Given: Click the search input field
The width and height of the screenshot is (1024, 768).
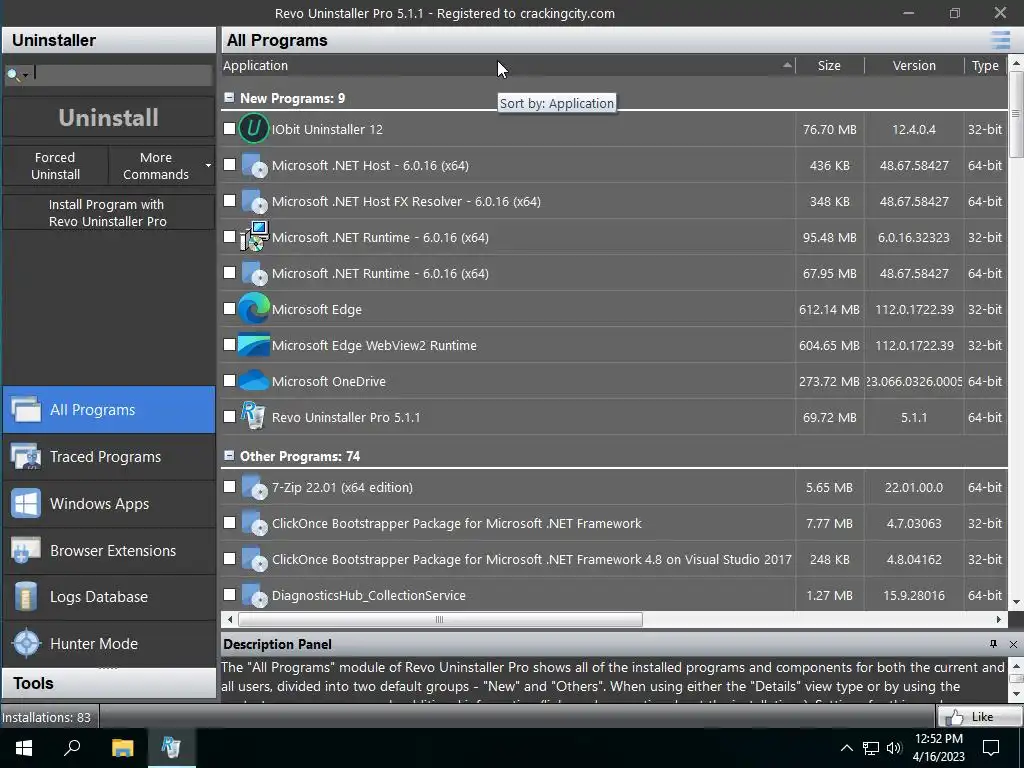Looking at the screenshot, I should (123, 74).
